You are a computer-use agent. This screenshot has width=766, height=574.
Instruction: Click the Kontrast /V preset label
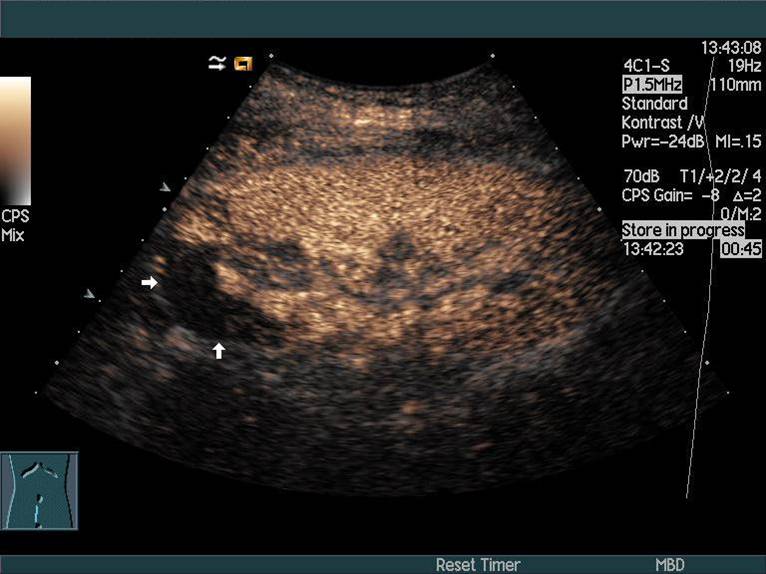click(659, 122)
